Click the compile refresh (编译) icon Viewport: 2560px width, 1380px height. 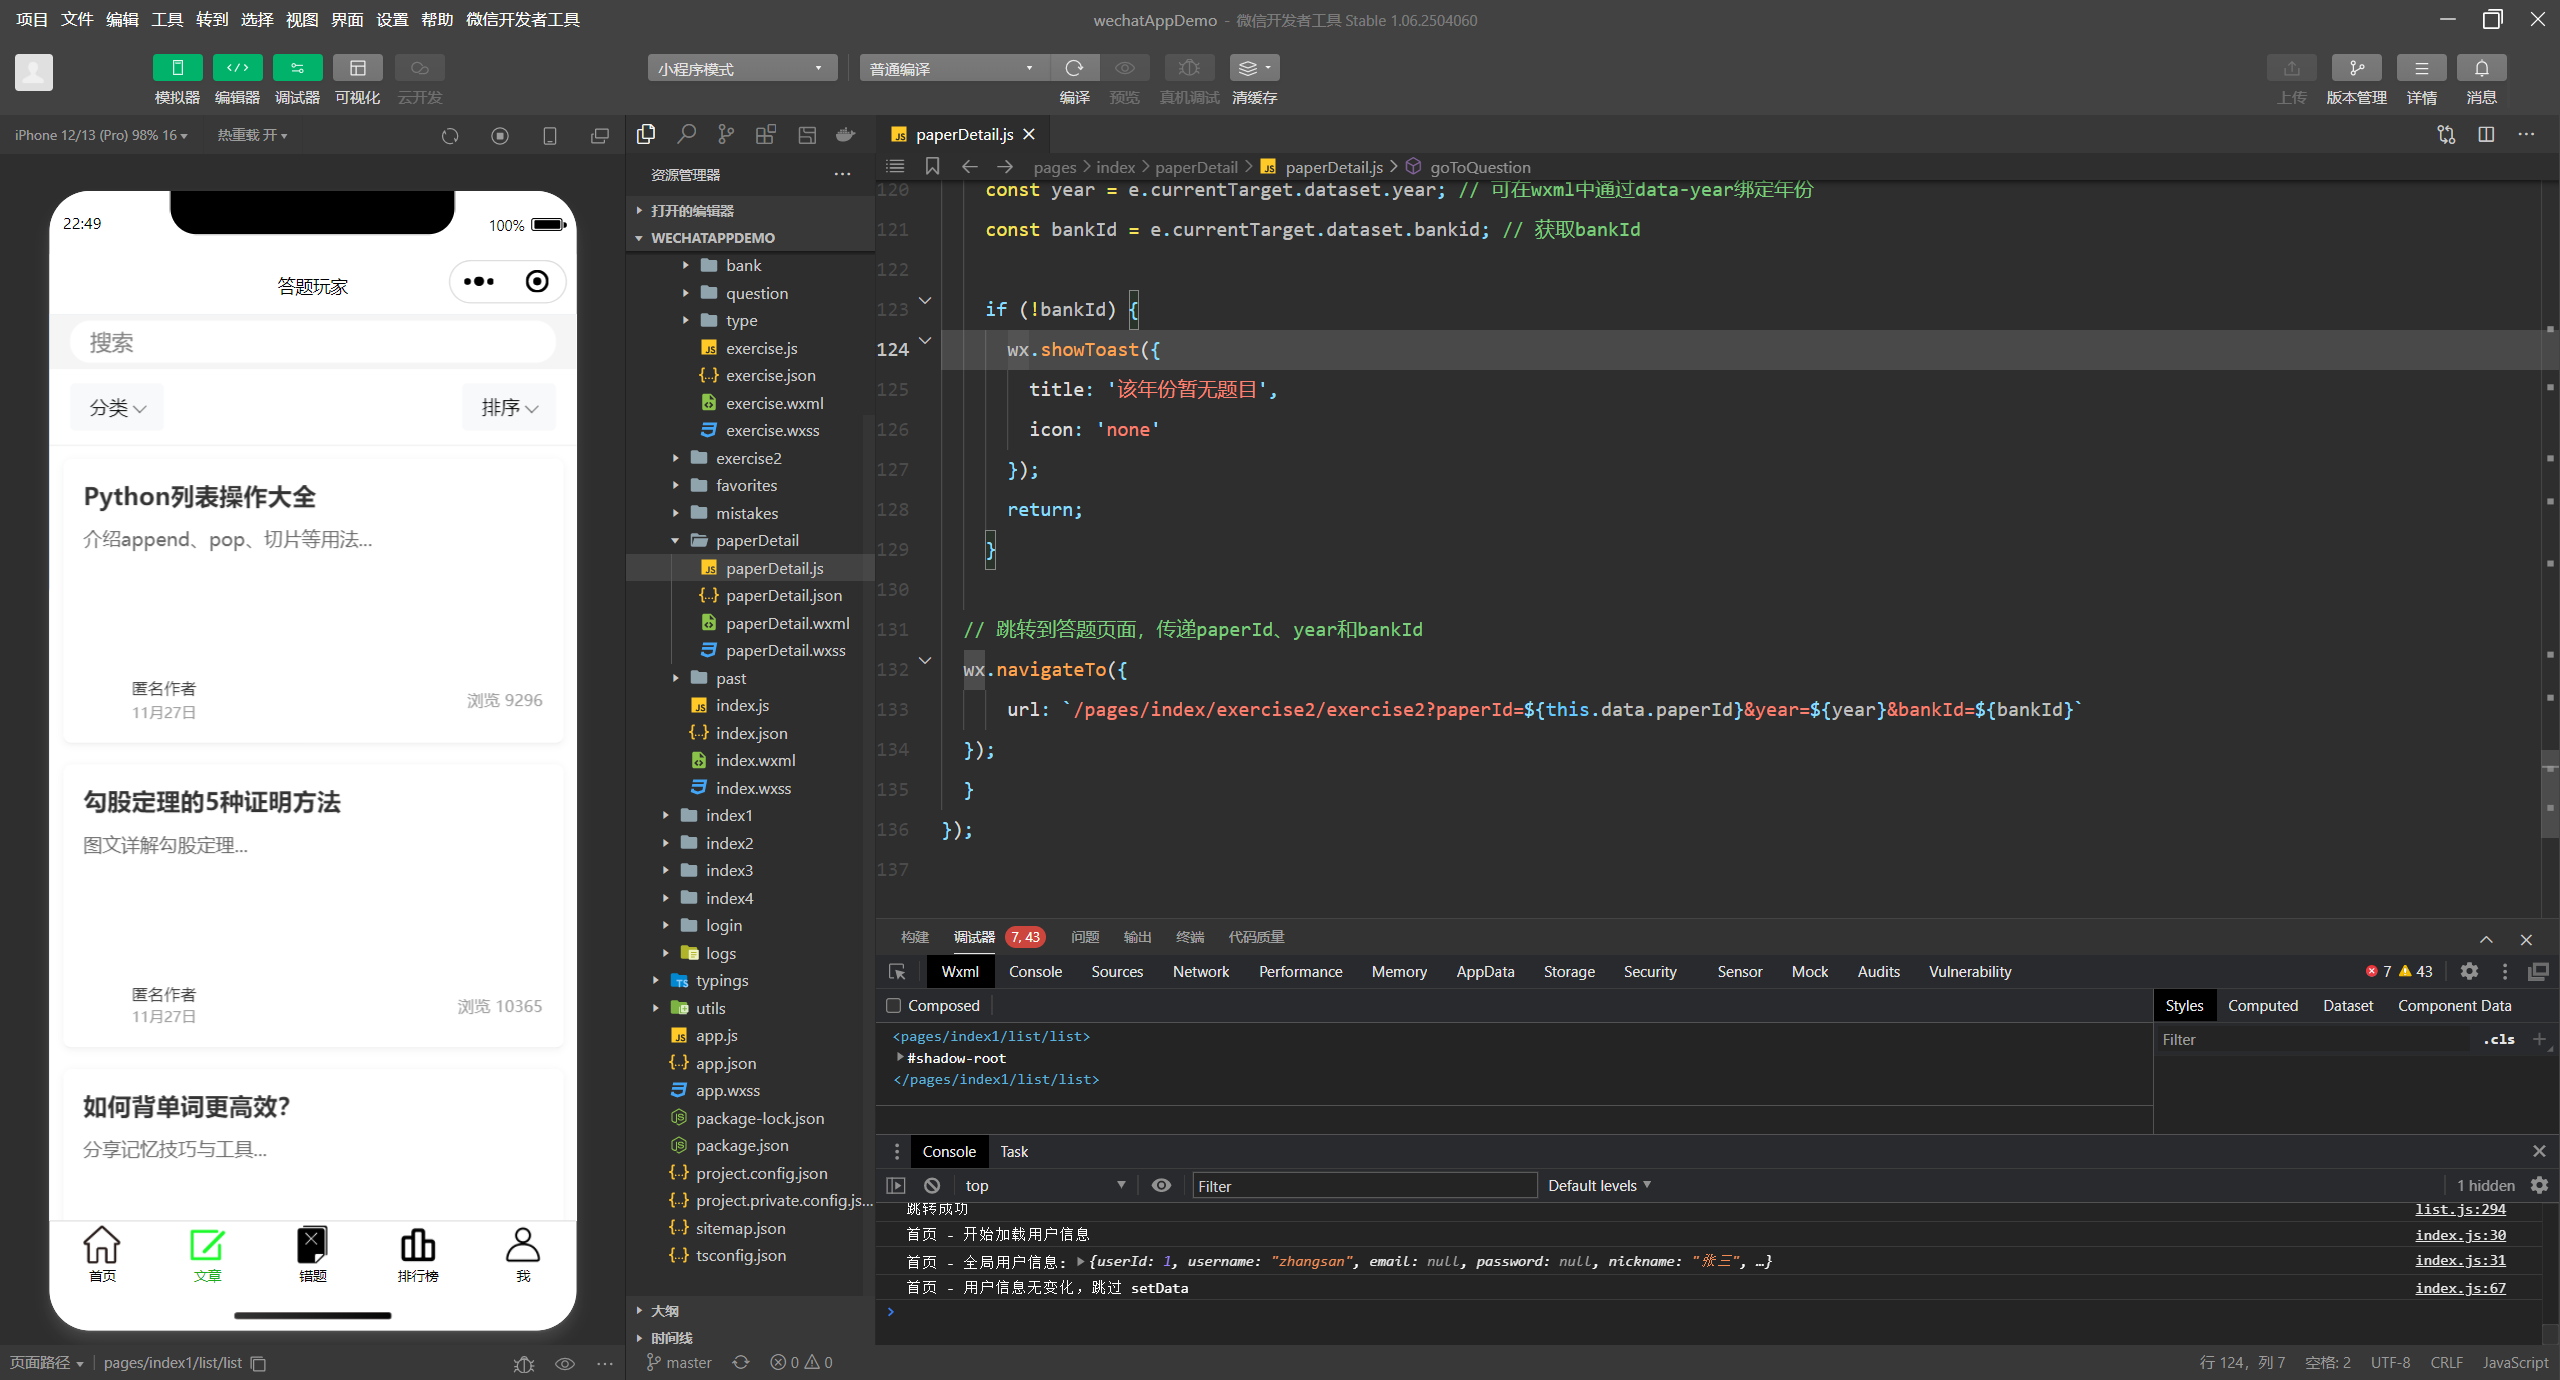coord(1074,68)
